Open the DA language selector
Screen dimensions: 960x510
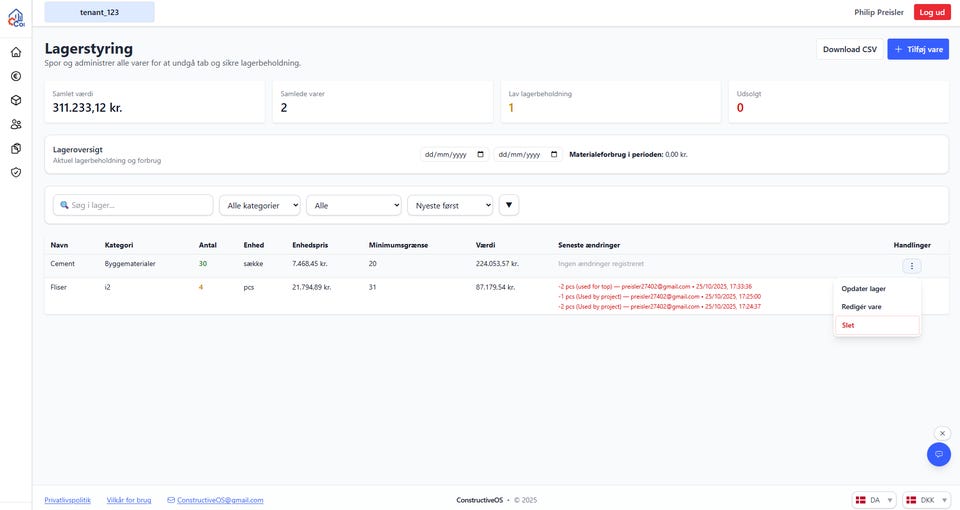[874, 500]
